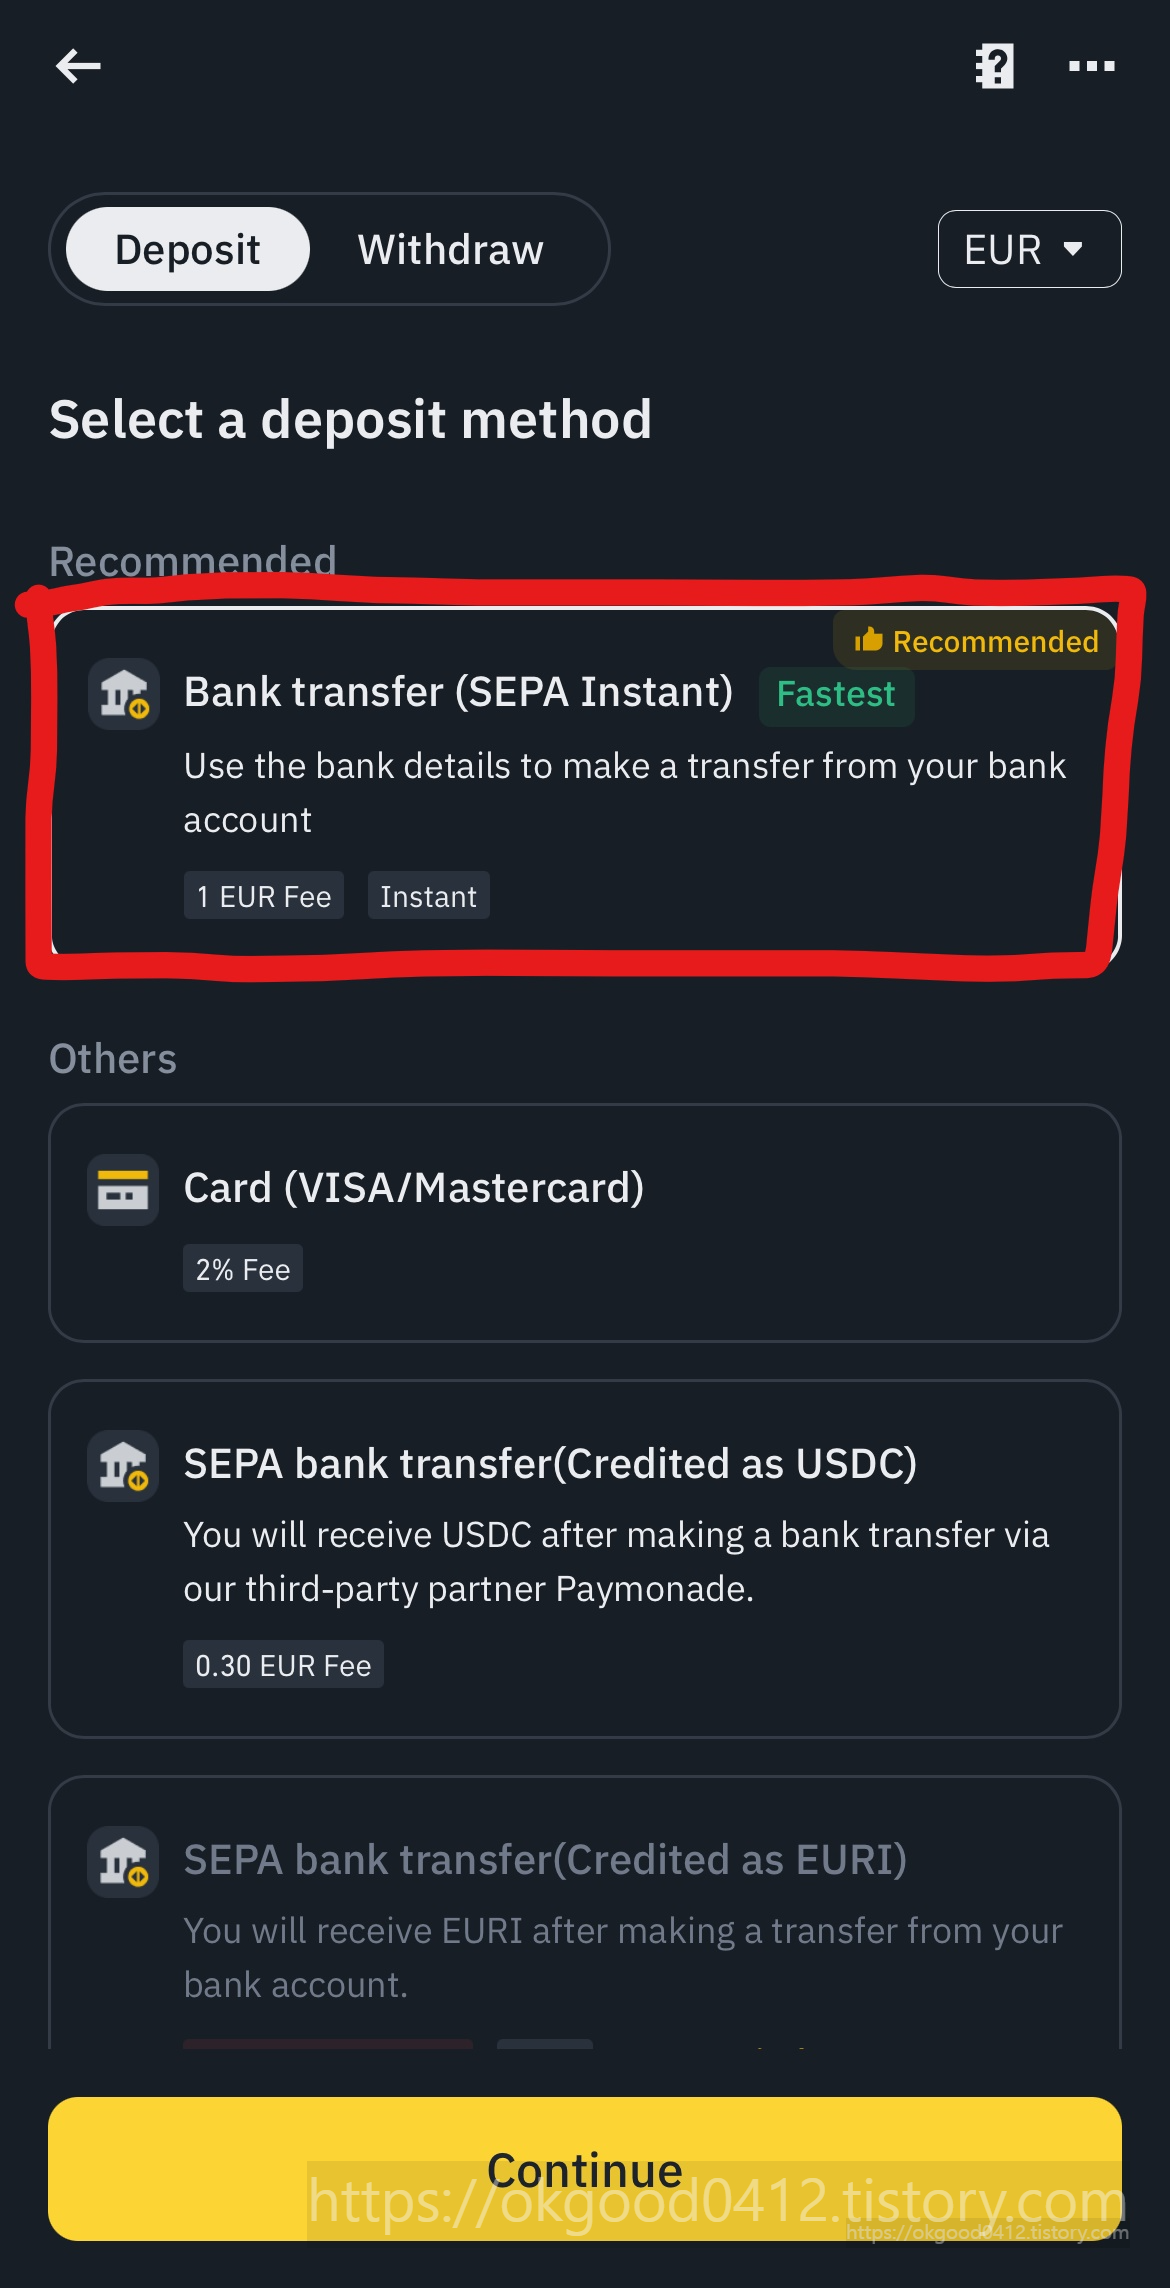Viewport: 1170px width, 2288px height.
Task: Click the 2% Fee label
Action: pos(243,1269)
